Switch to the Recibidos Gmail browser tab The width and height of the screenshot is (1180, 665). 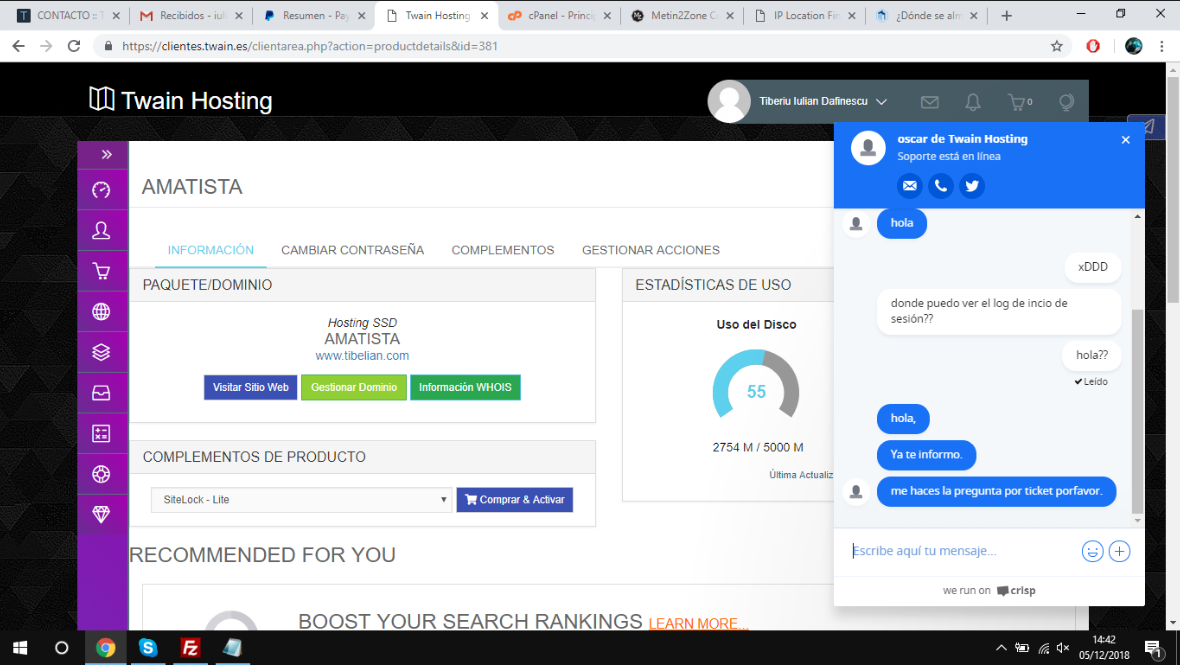[x=191, y=15]
